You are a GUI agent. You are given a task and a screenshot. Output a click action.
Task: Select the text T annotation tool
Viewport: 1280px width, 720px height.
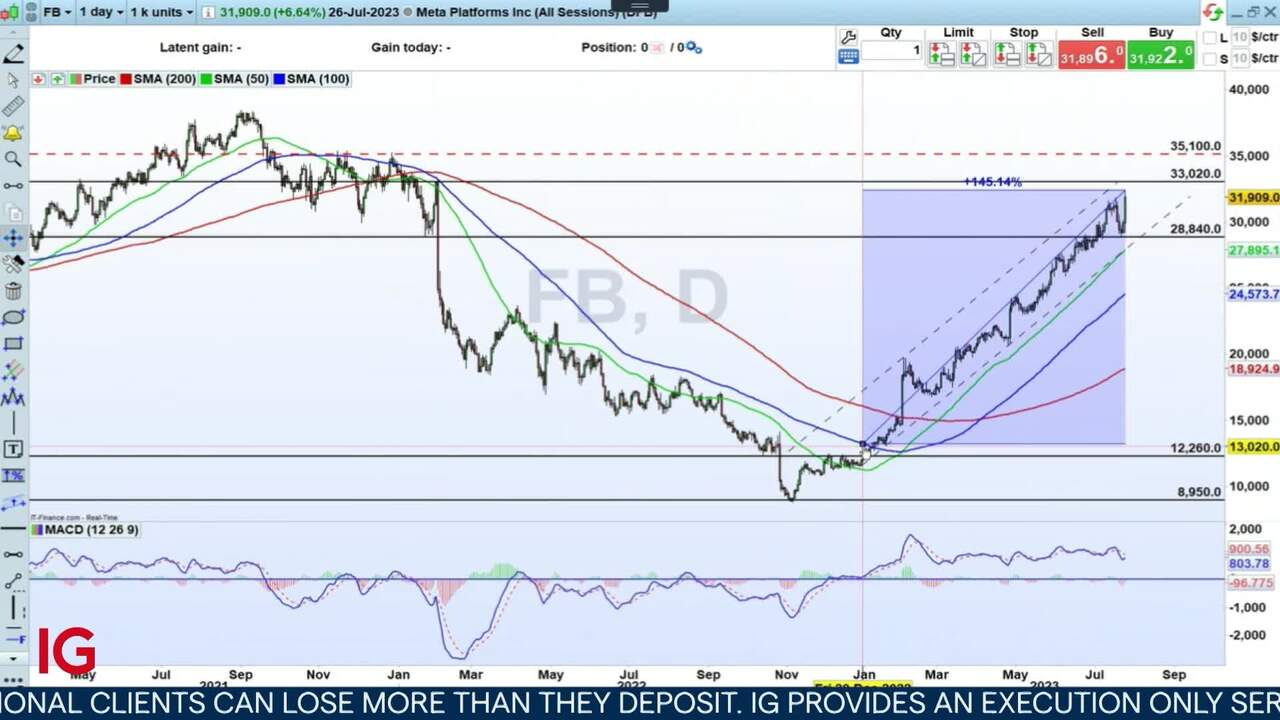(13, 449)
